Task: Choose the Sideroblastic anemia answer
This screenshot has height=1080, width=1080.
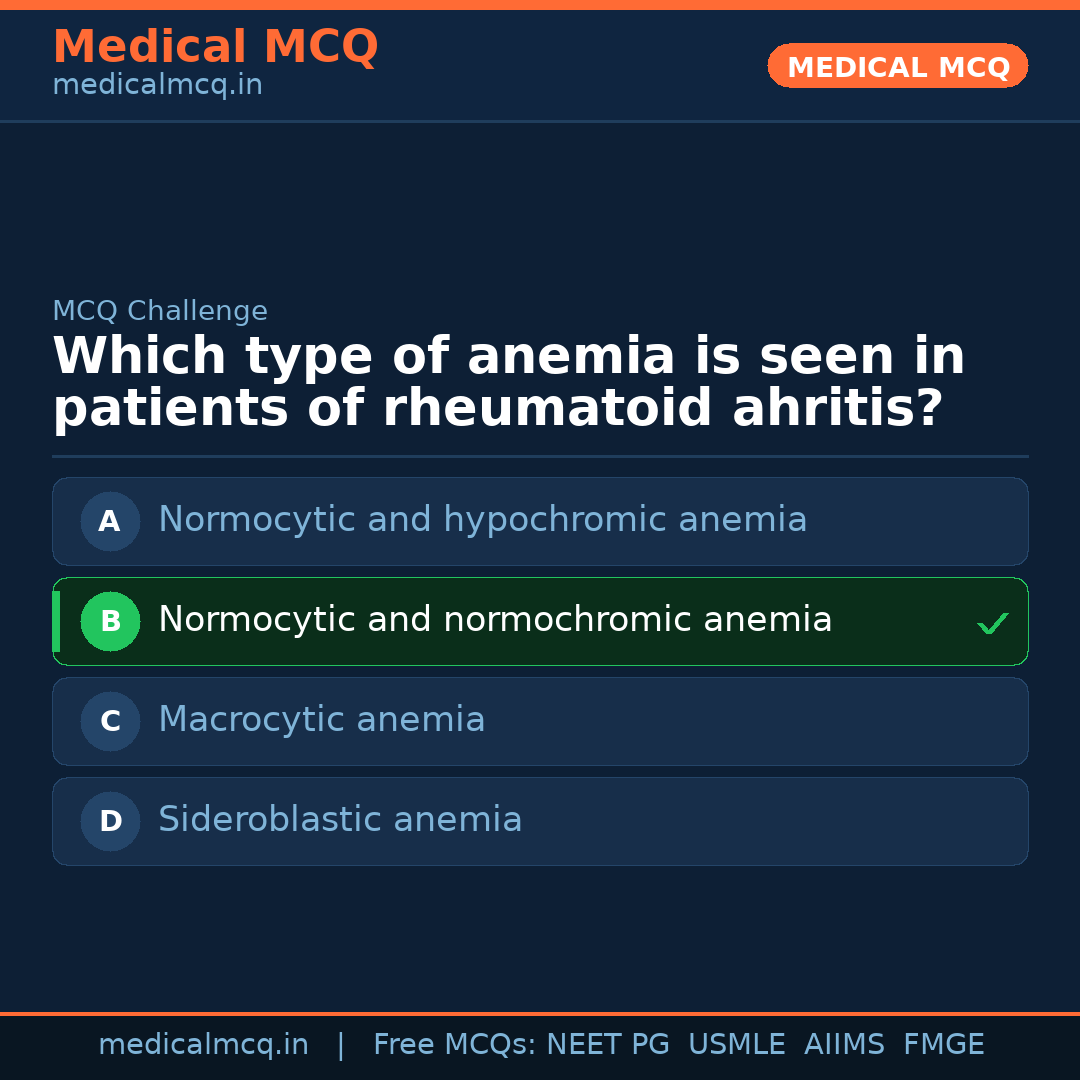Action: click(x=340, y=821)
